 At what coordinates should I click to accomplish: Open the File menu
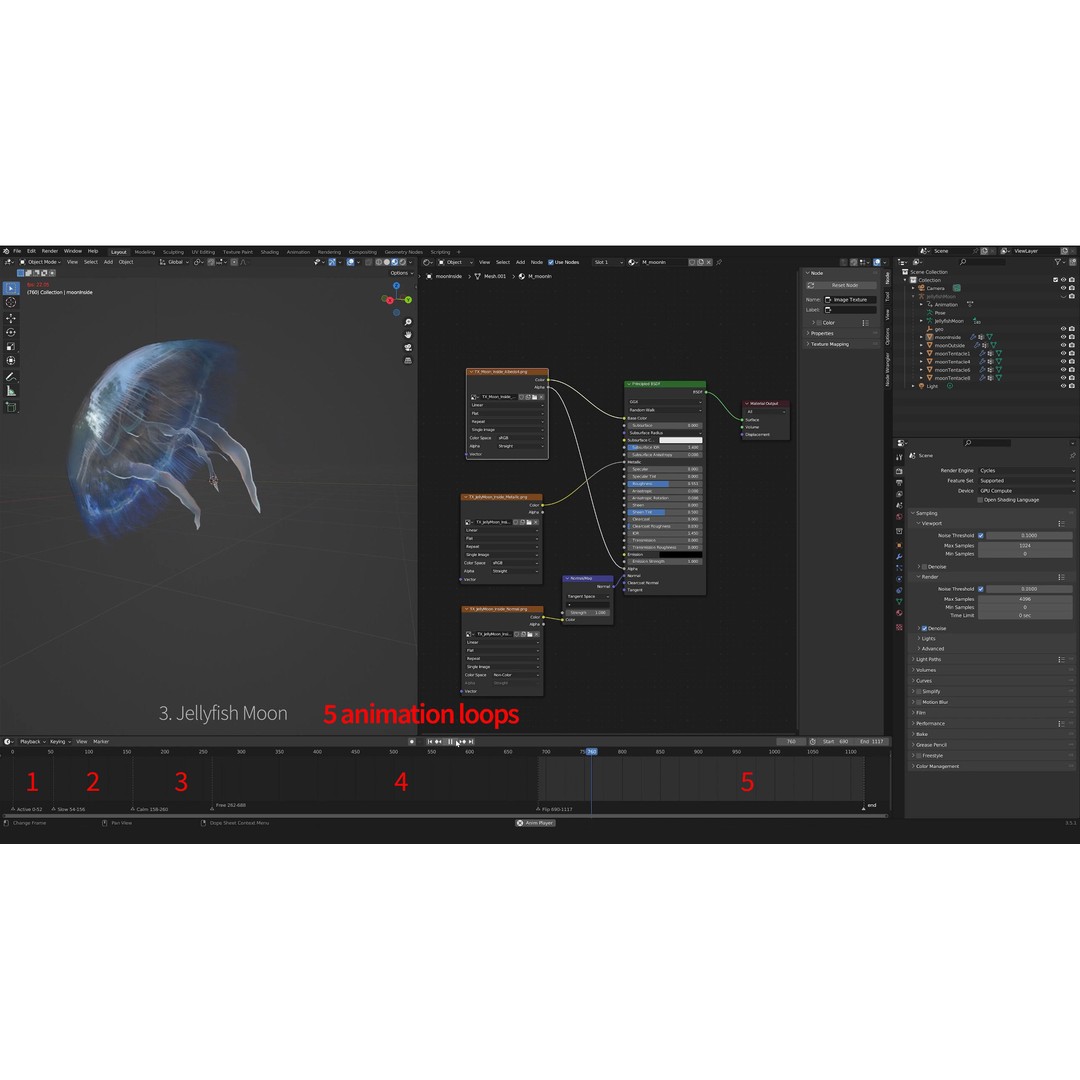click(17, 251)
